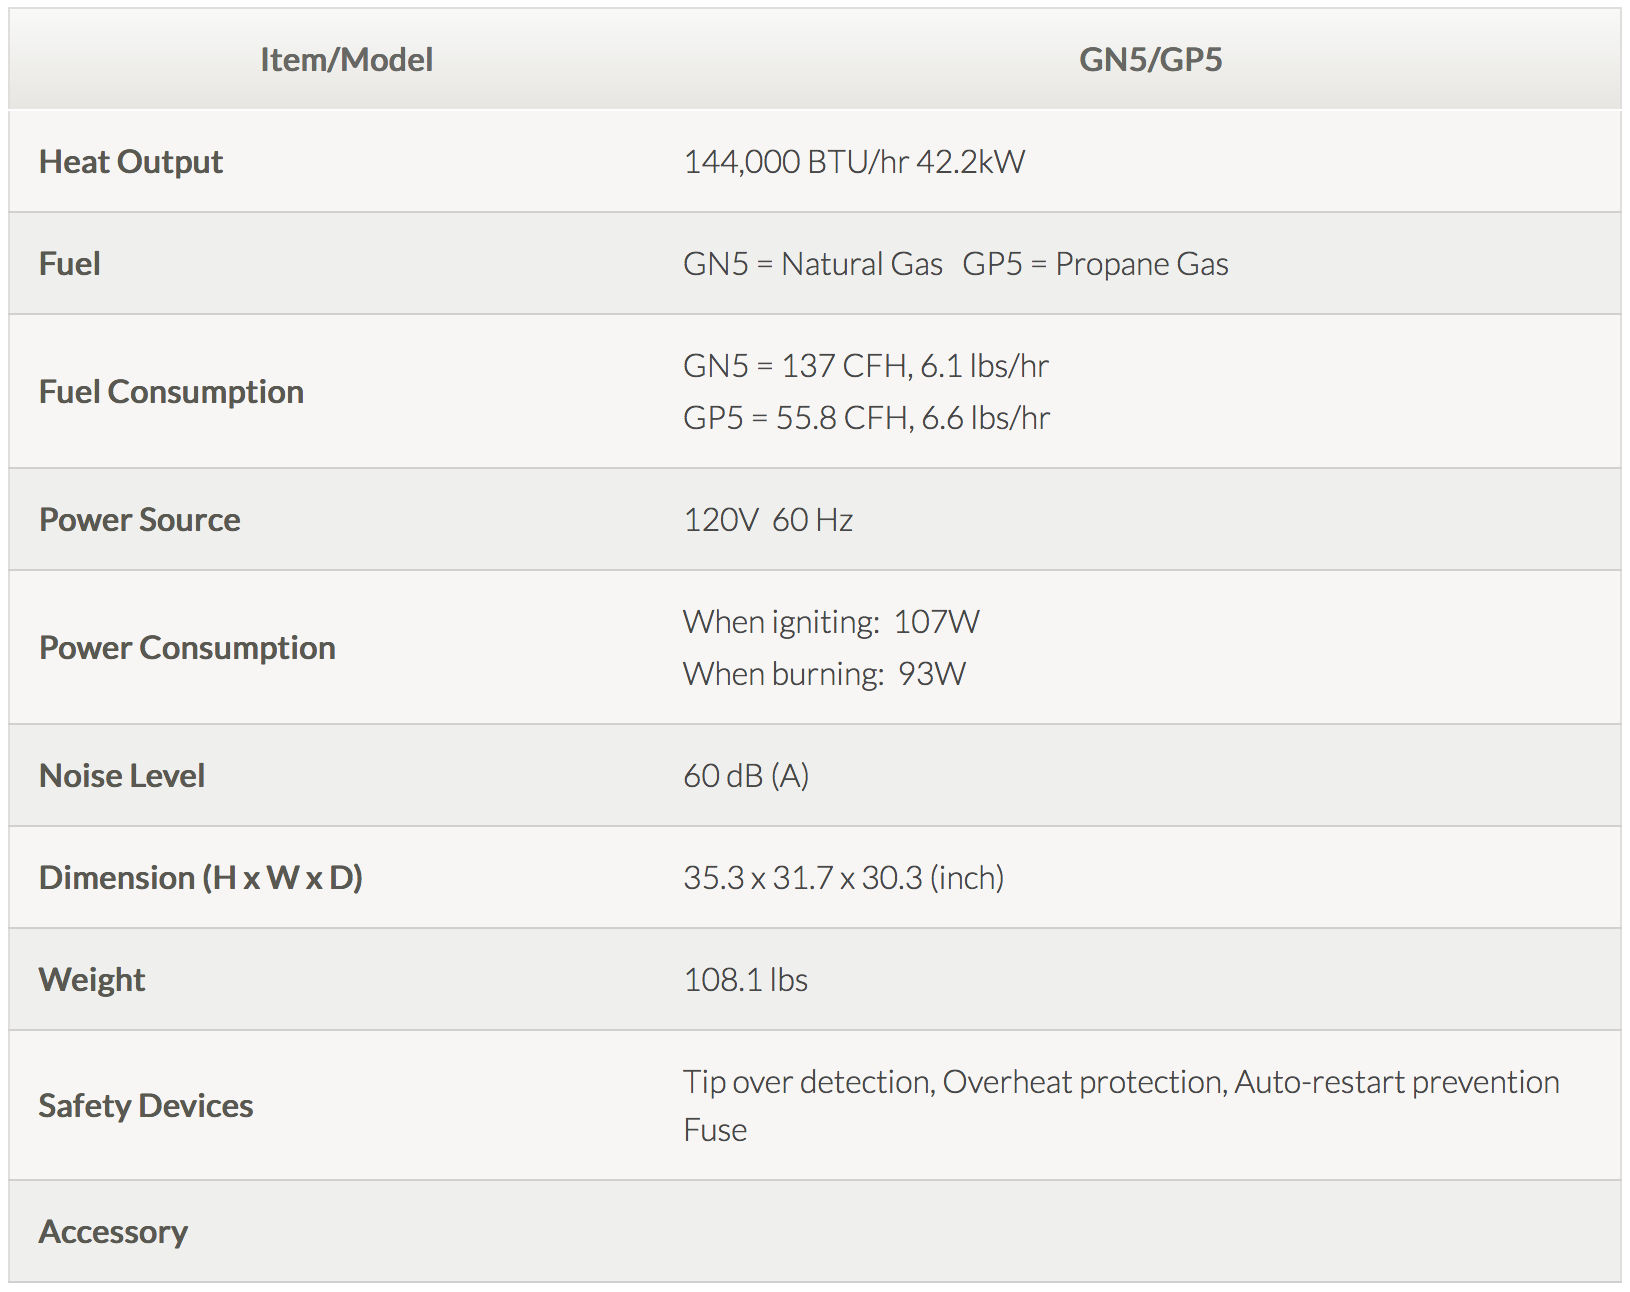Select the Fuel Consumption row label
The width and height of the screenshot is (1630, 1292).
click(x=171, y=392)
